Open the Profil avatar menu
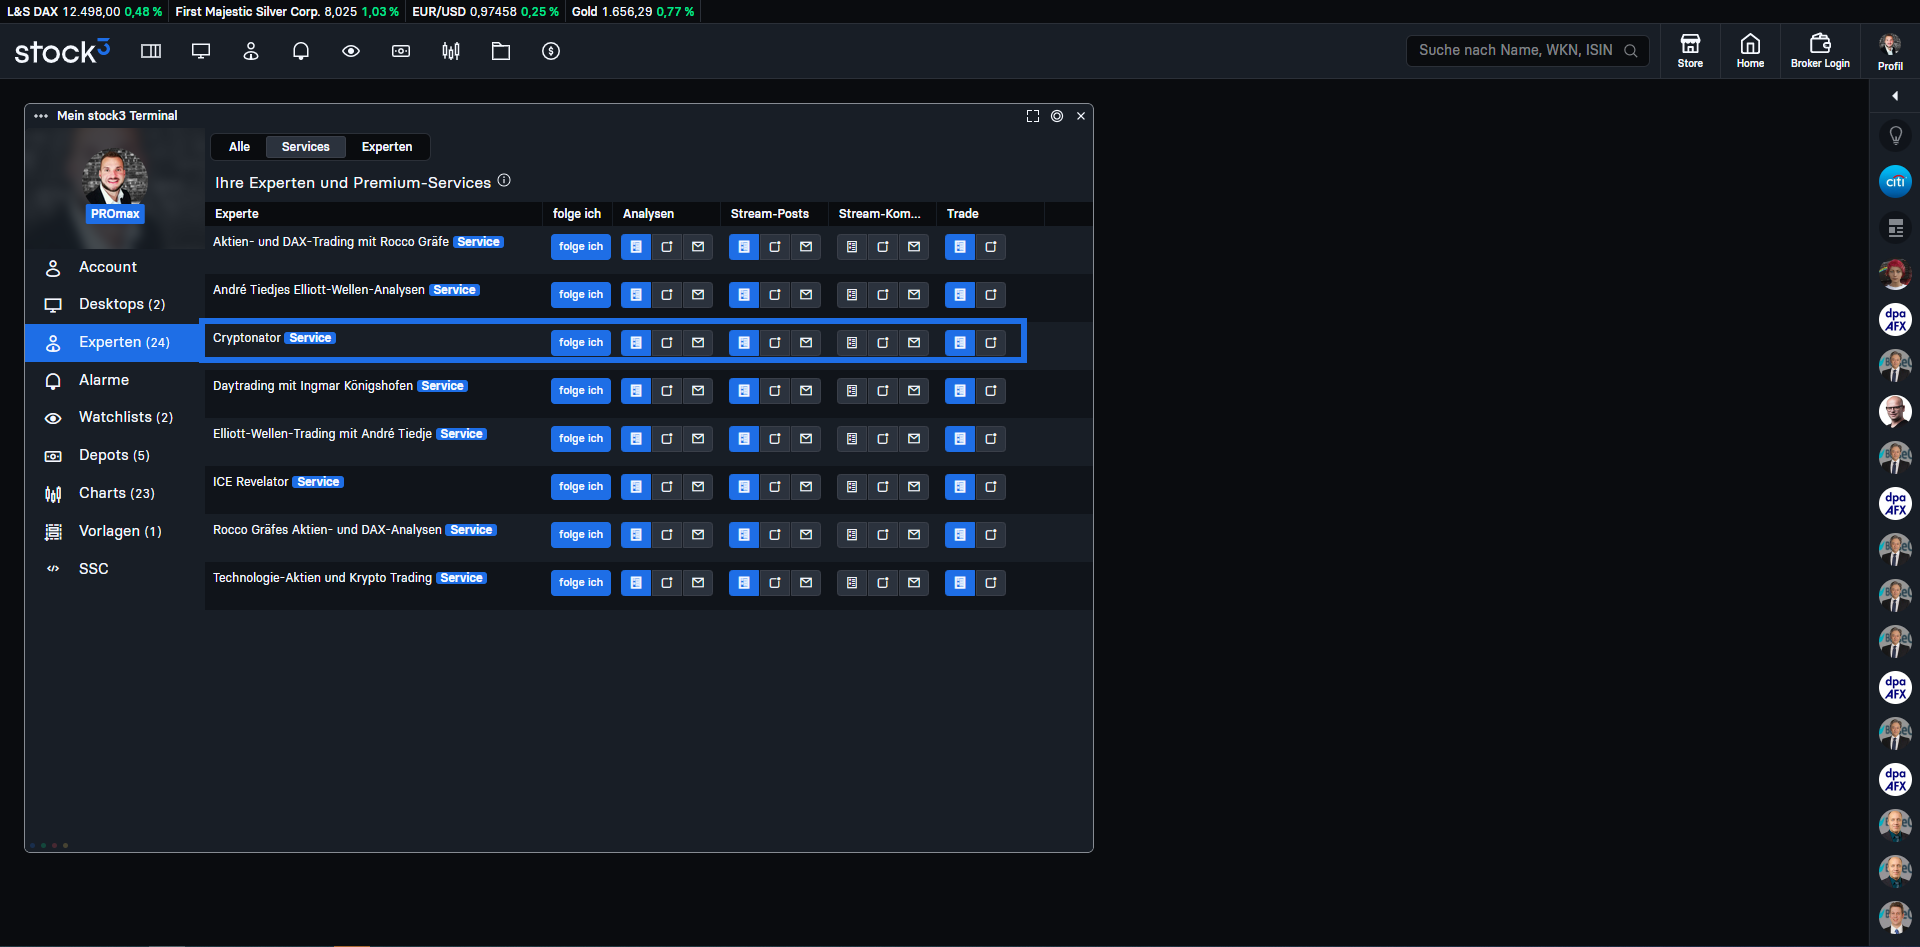 pos(1890,50)
